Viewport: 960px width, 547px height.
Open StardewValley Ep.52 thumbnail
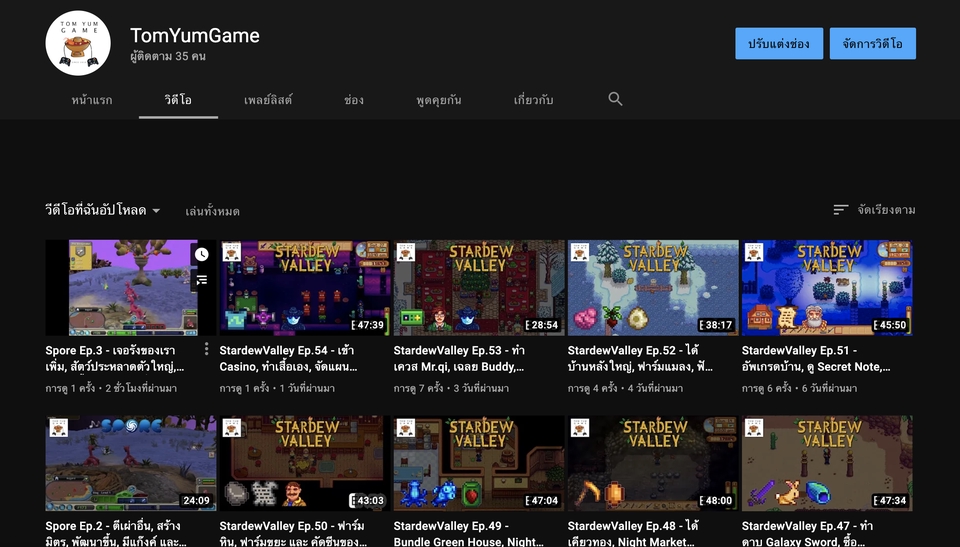click(x=653, y=288)
